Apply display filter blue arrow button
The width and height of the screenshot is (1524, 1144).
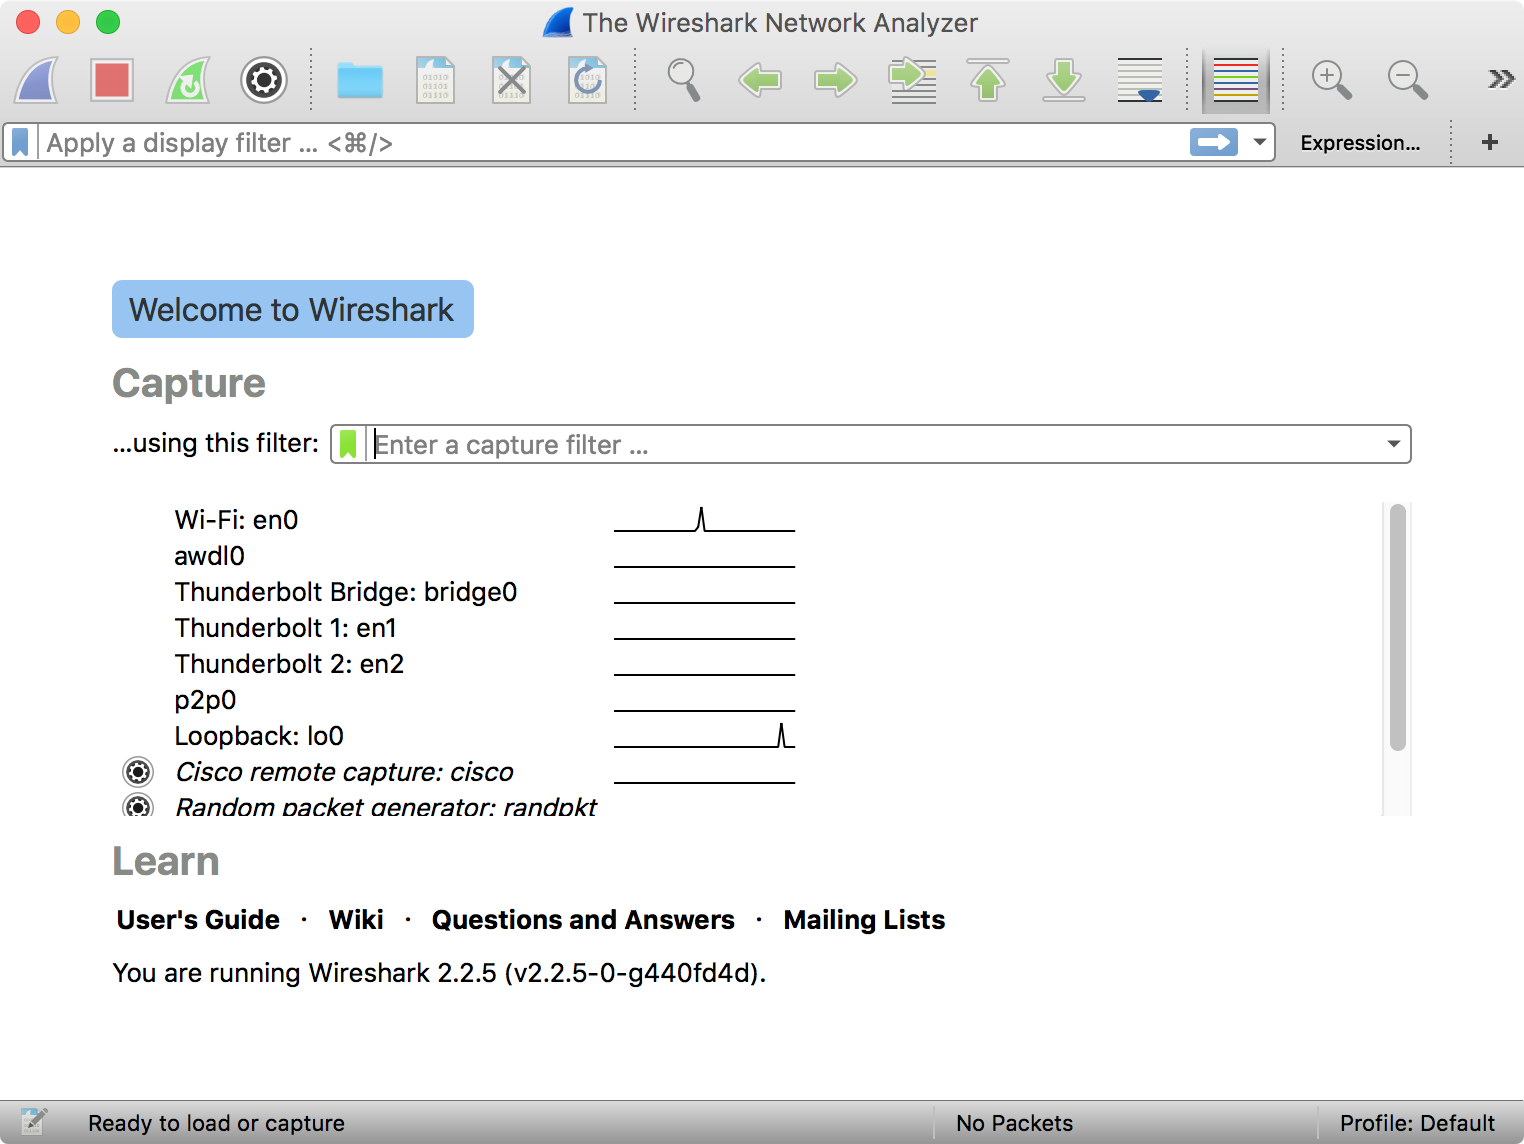click(1214, 143)
